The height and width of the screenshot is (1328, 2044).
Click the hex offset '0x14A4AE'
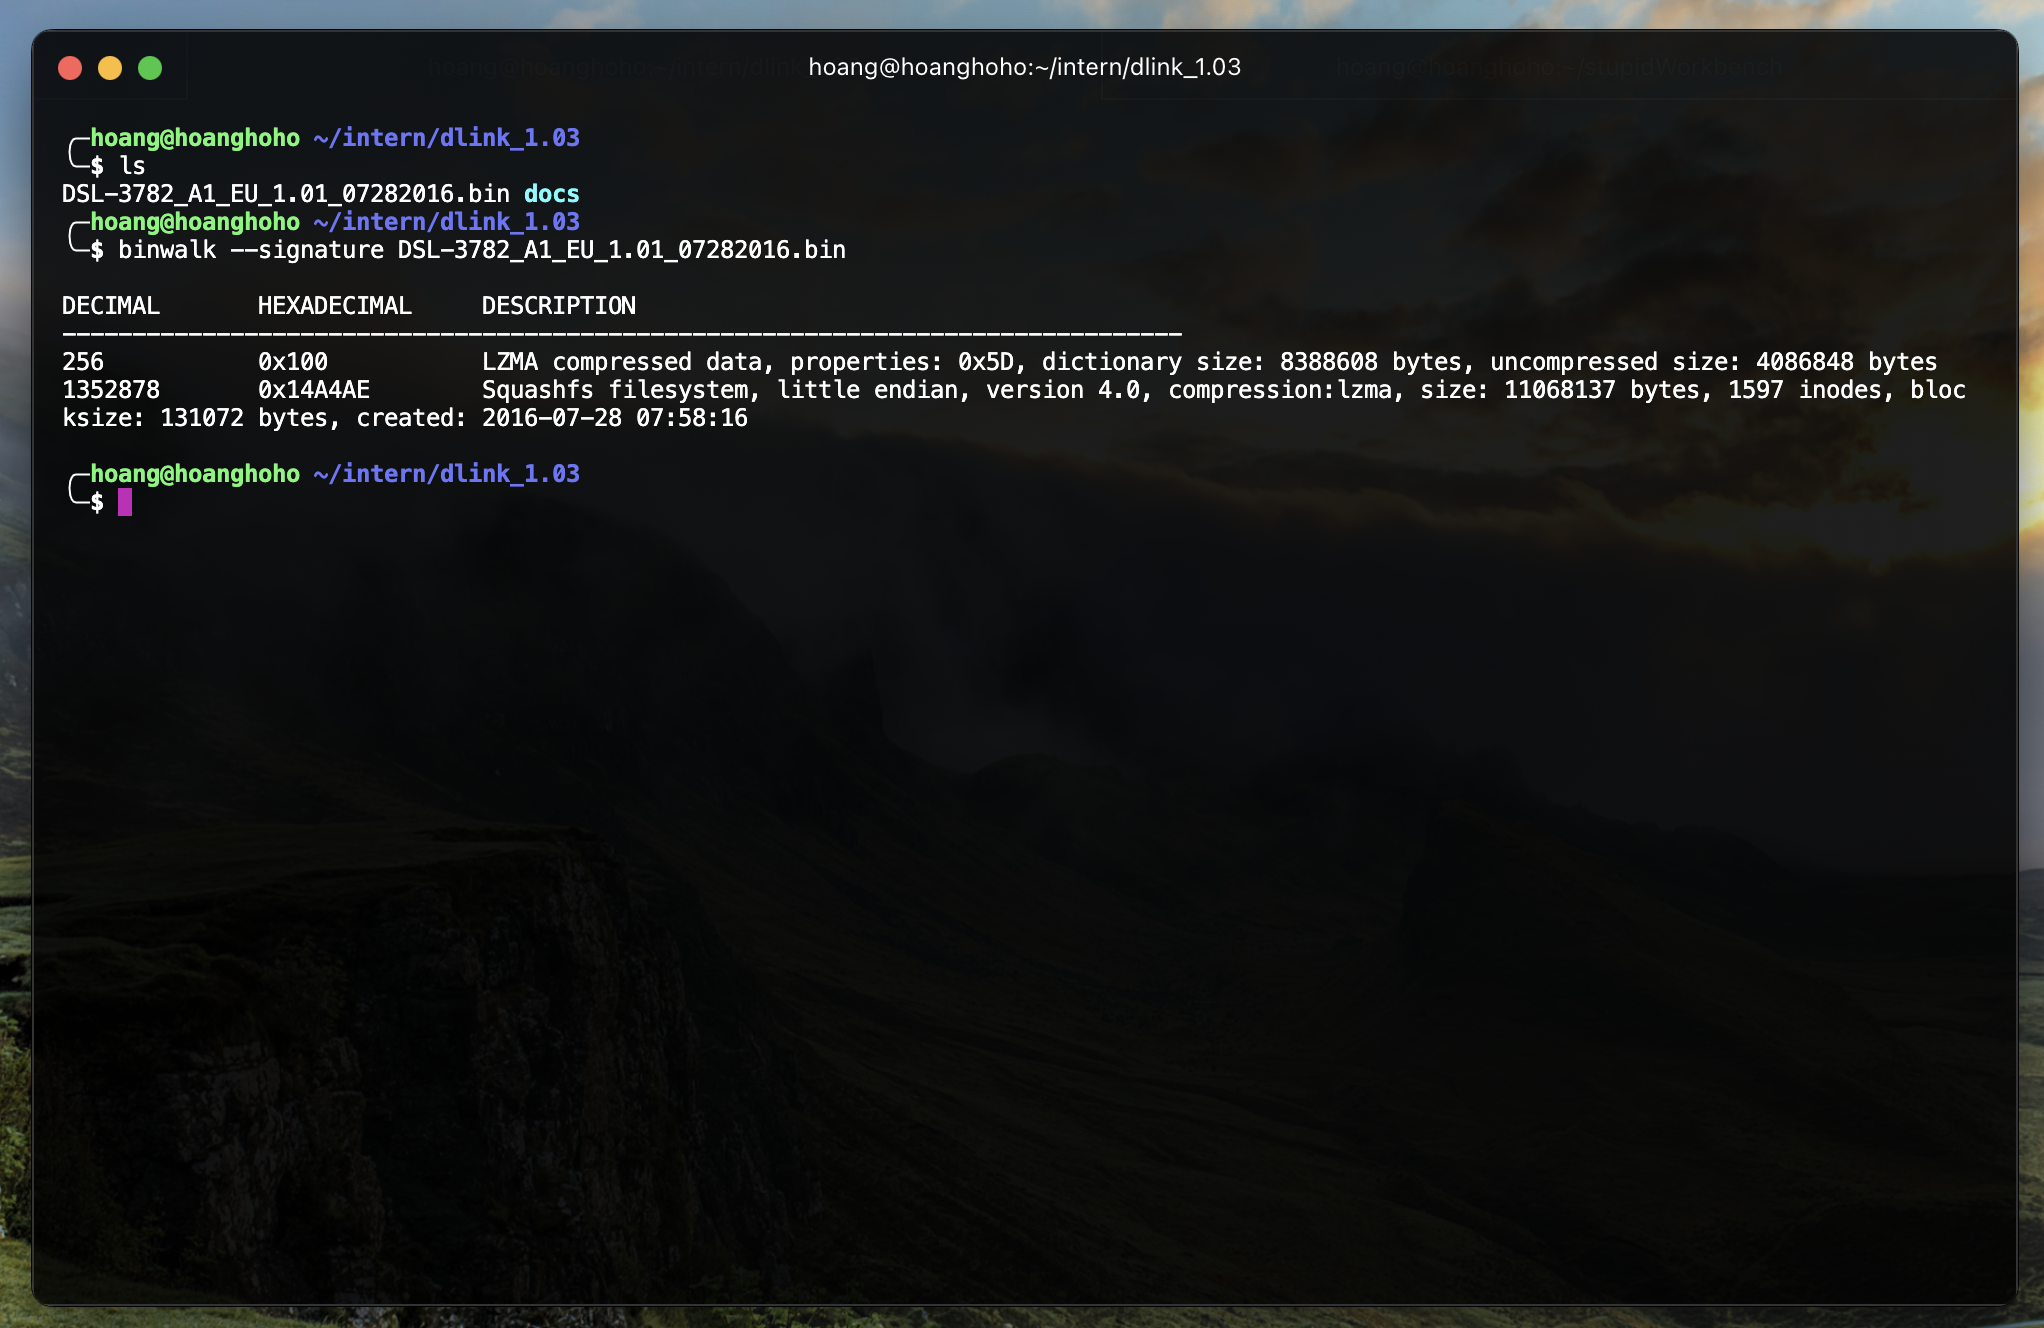(x=314, y=390)
